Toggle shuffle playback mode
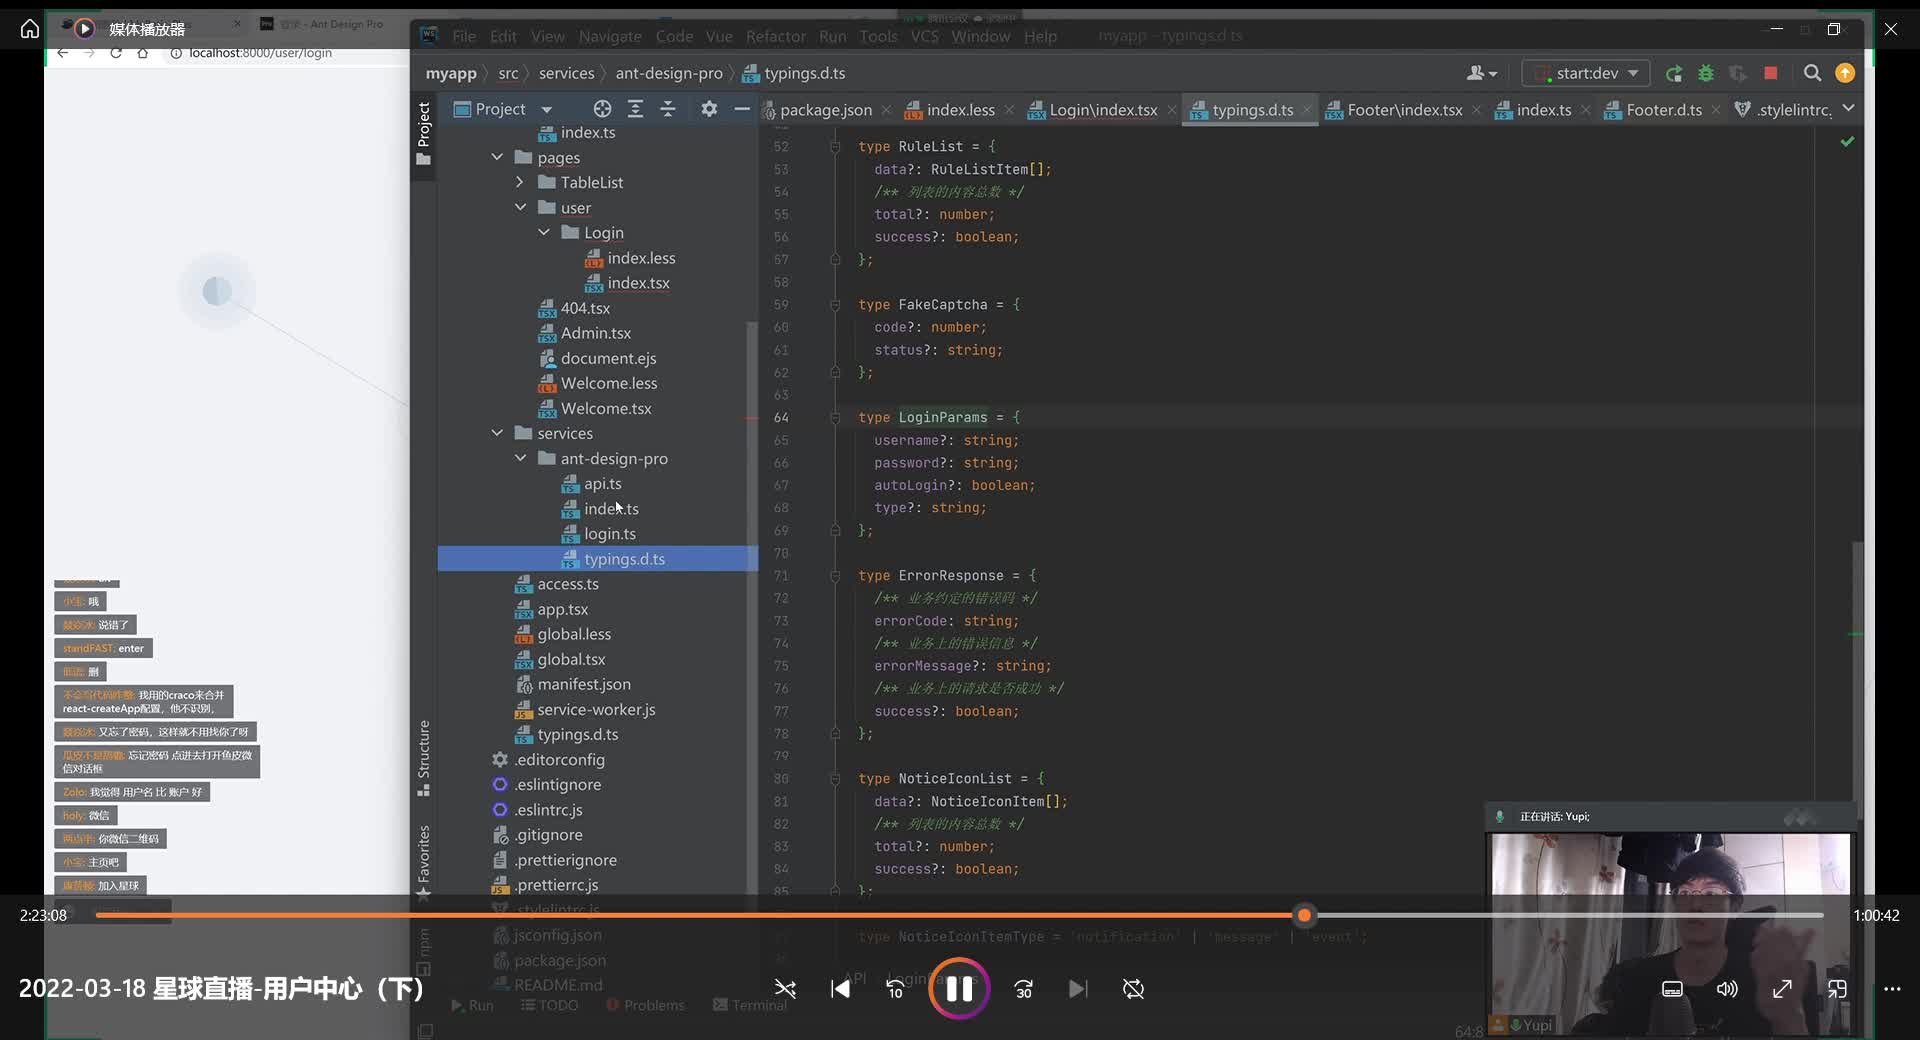The width and height of the screenshot is (1920, 1040). 785,989
